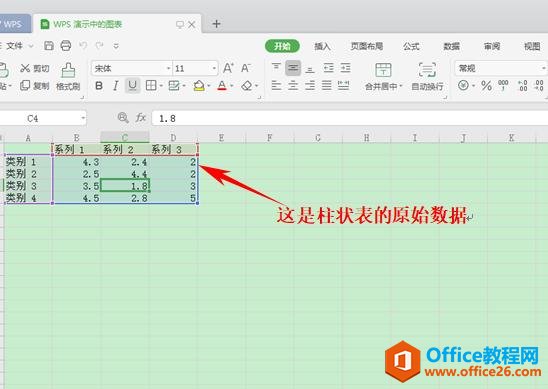The height and width of the screenshot is (389, 548).
Task: Click the align left icon
Action: [x=276, y=85]
